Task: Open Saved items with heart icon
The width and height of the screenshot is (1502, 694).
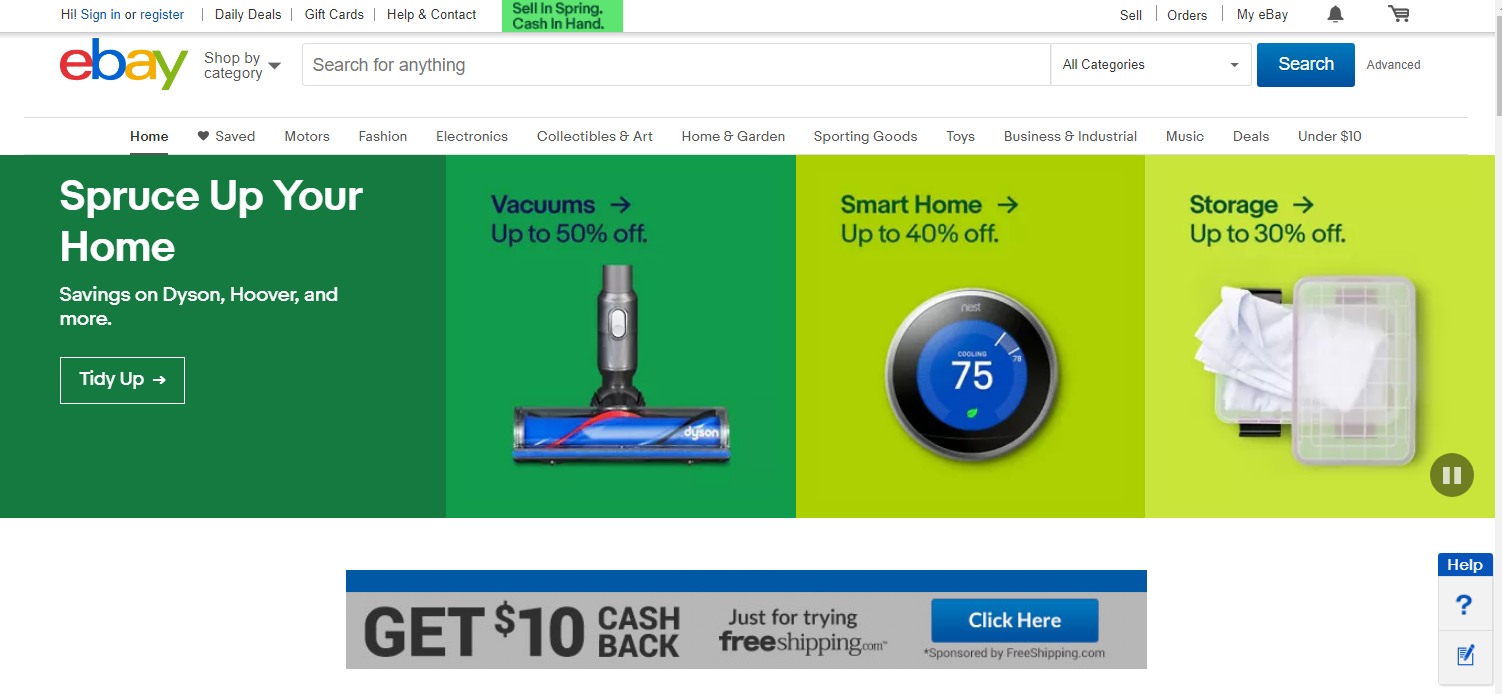Action: [226, 136]
